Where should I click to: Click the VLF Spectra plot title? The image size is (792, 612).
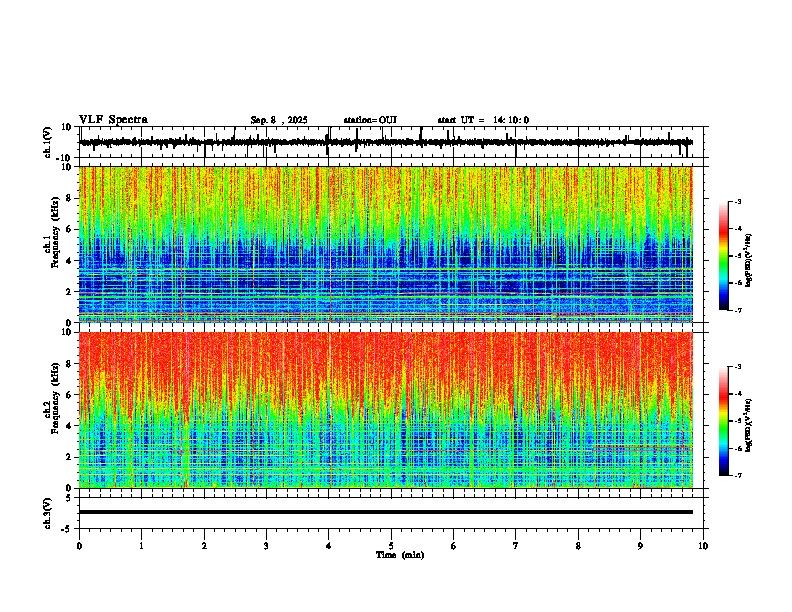[113, 120]
